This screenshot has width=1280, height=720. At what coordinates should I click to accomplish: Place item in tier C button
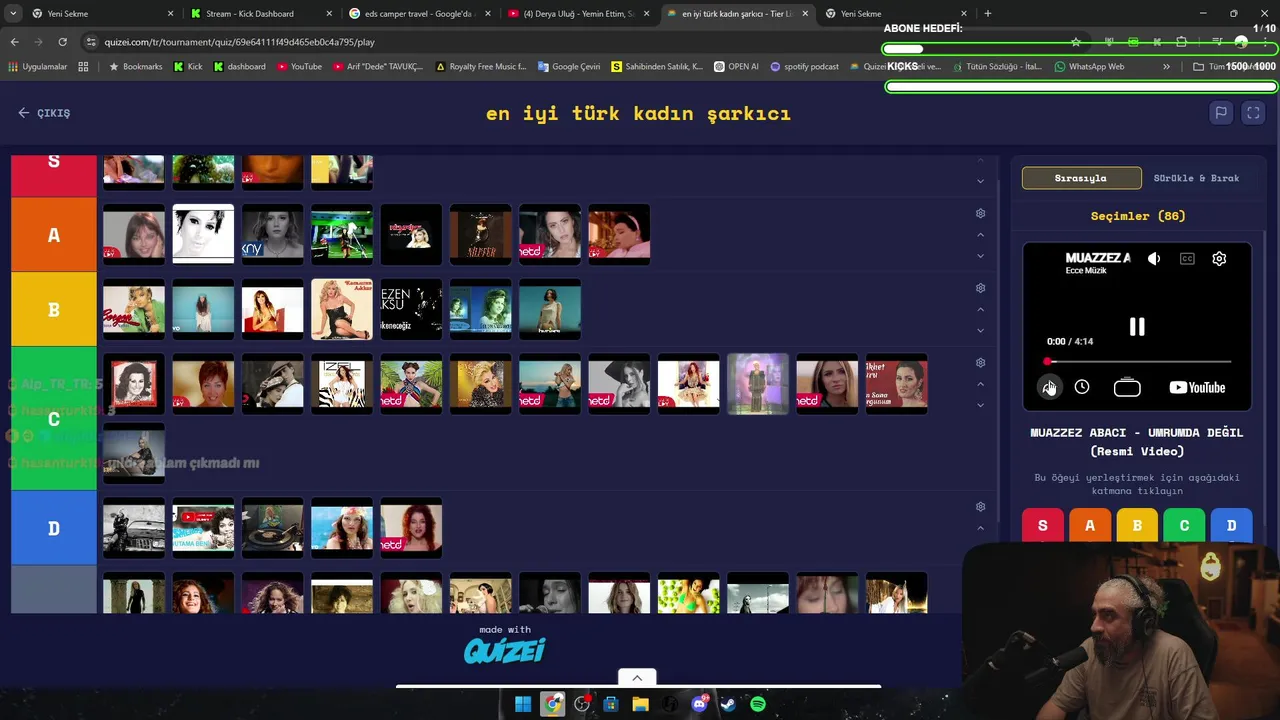click(1184, 526)
